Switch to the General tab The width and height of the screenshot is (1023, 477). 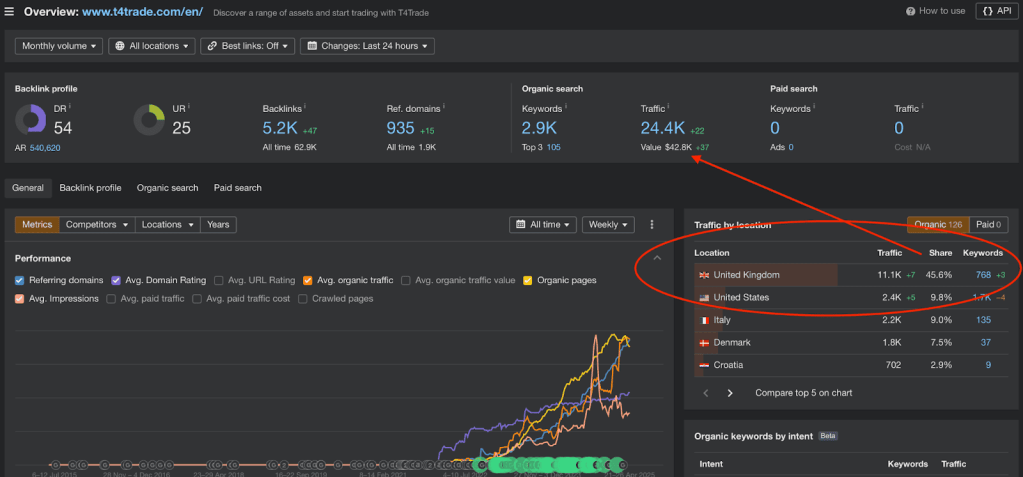(28, 188)
